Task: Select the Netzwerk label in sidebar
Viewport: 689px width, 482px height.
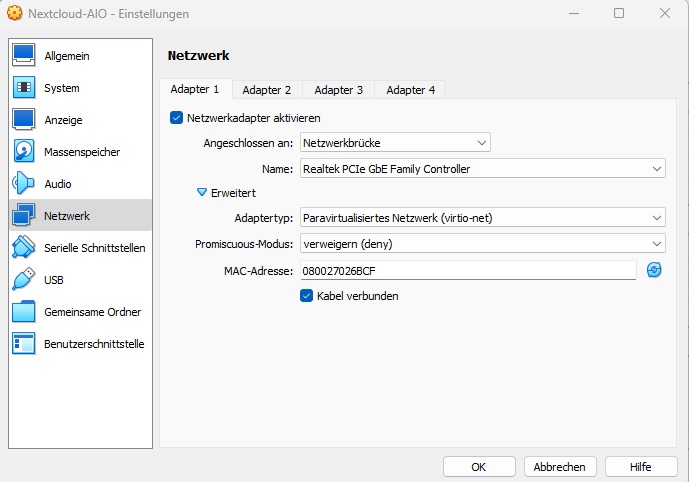Action: [x=67, y=216]
